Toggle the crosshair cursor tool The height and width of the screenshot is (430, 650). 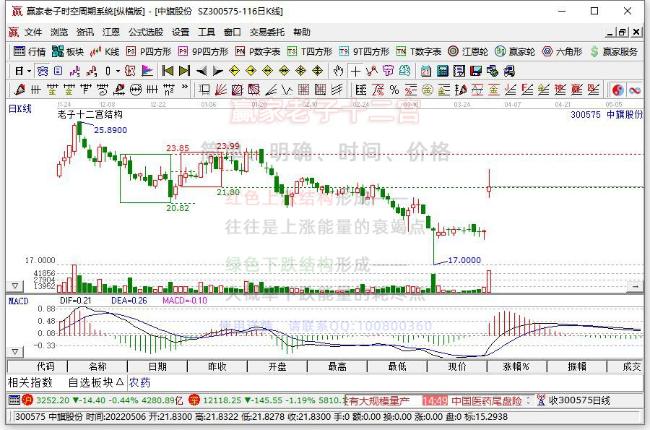[x=355, y=71]
